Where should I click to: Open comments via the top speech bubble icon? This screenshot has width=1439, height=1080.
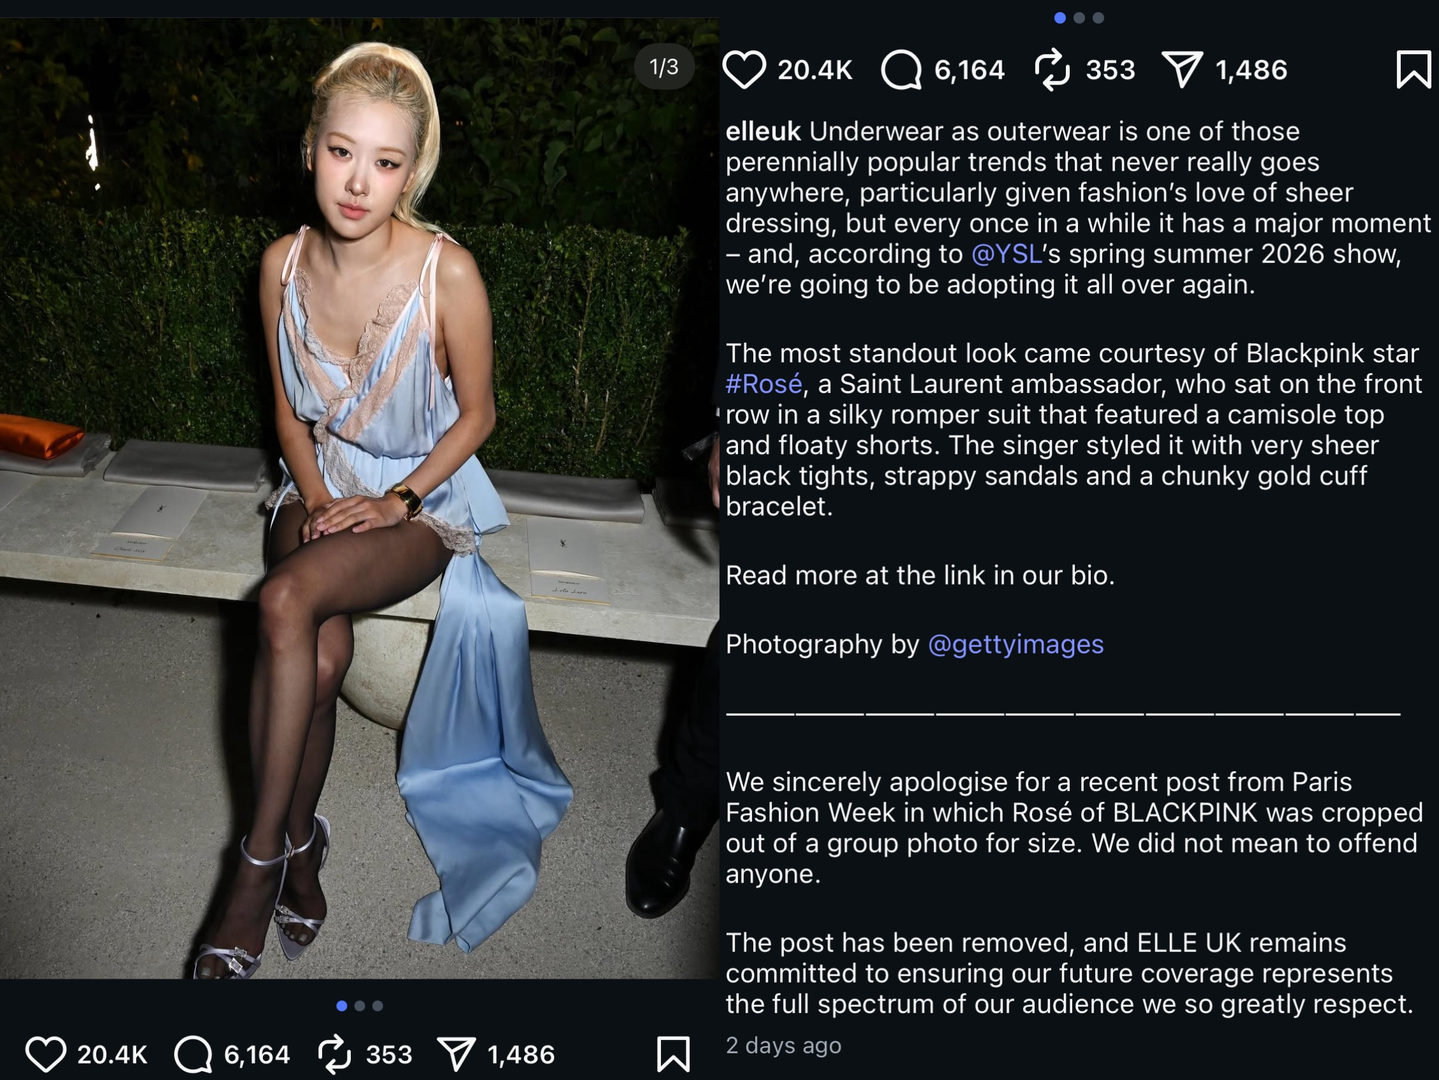901,70
